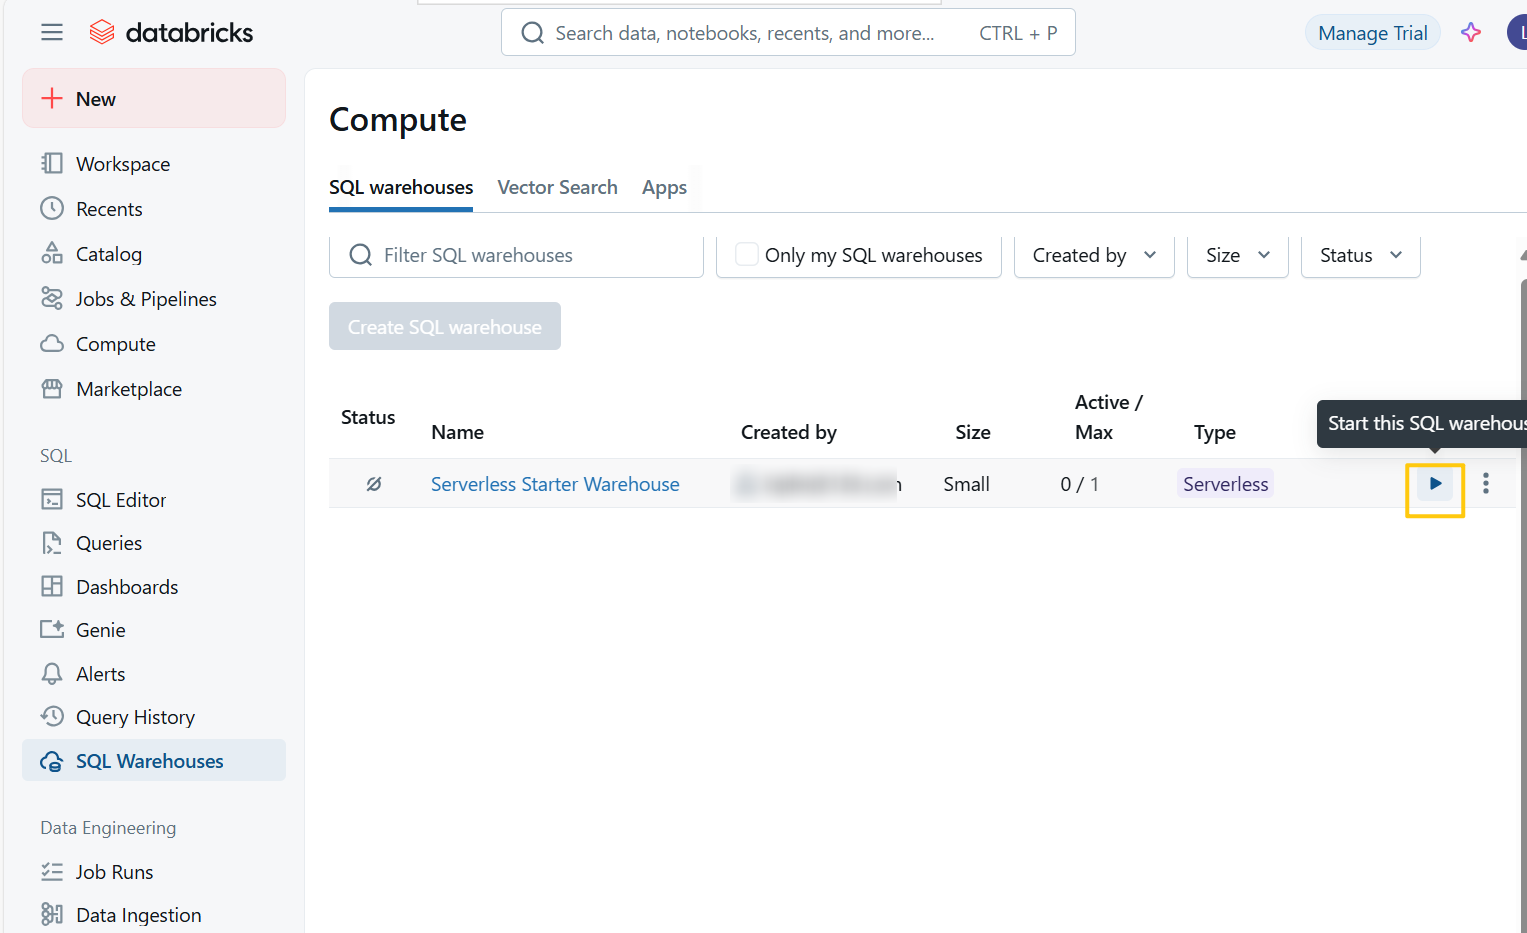The height and width of the screenshot is (933, 1527).
Task: Open the Serverless Starter Warehouse kebab menu
Action: point(1486,484)
